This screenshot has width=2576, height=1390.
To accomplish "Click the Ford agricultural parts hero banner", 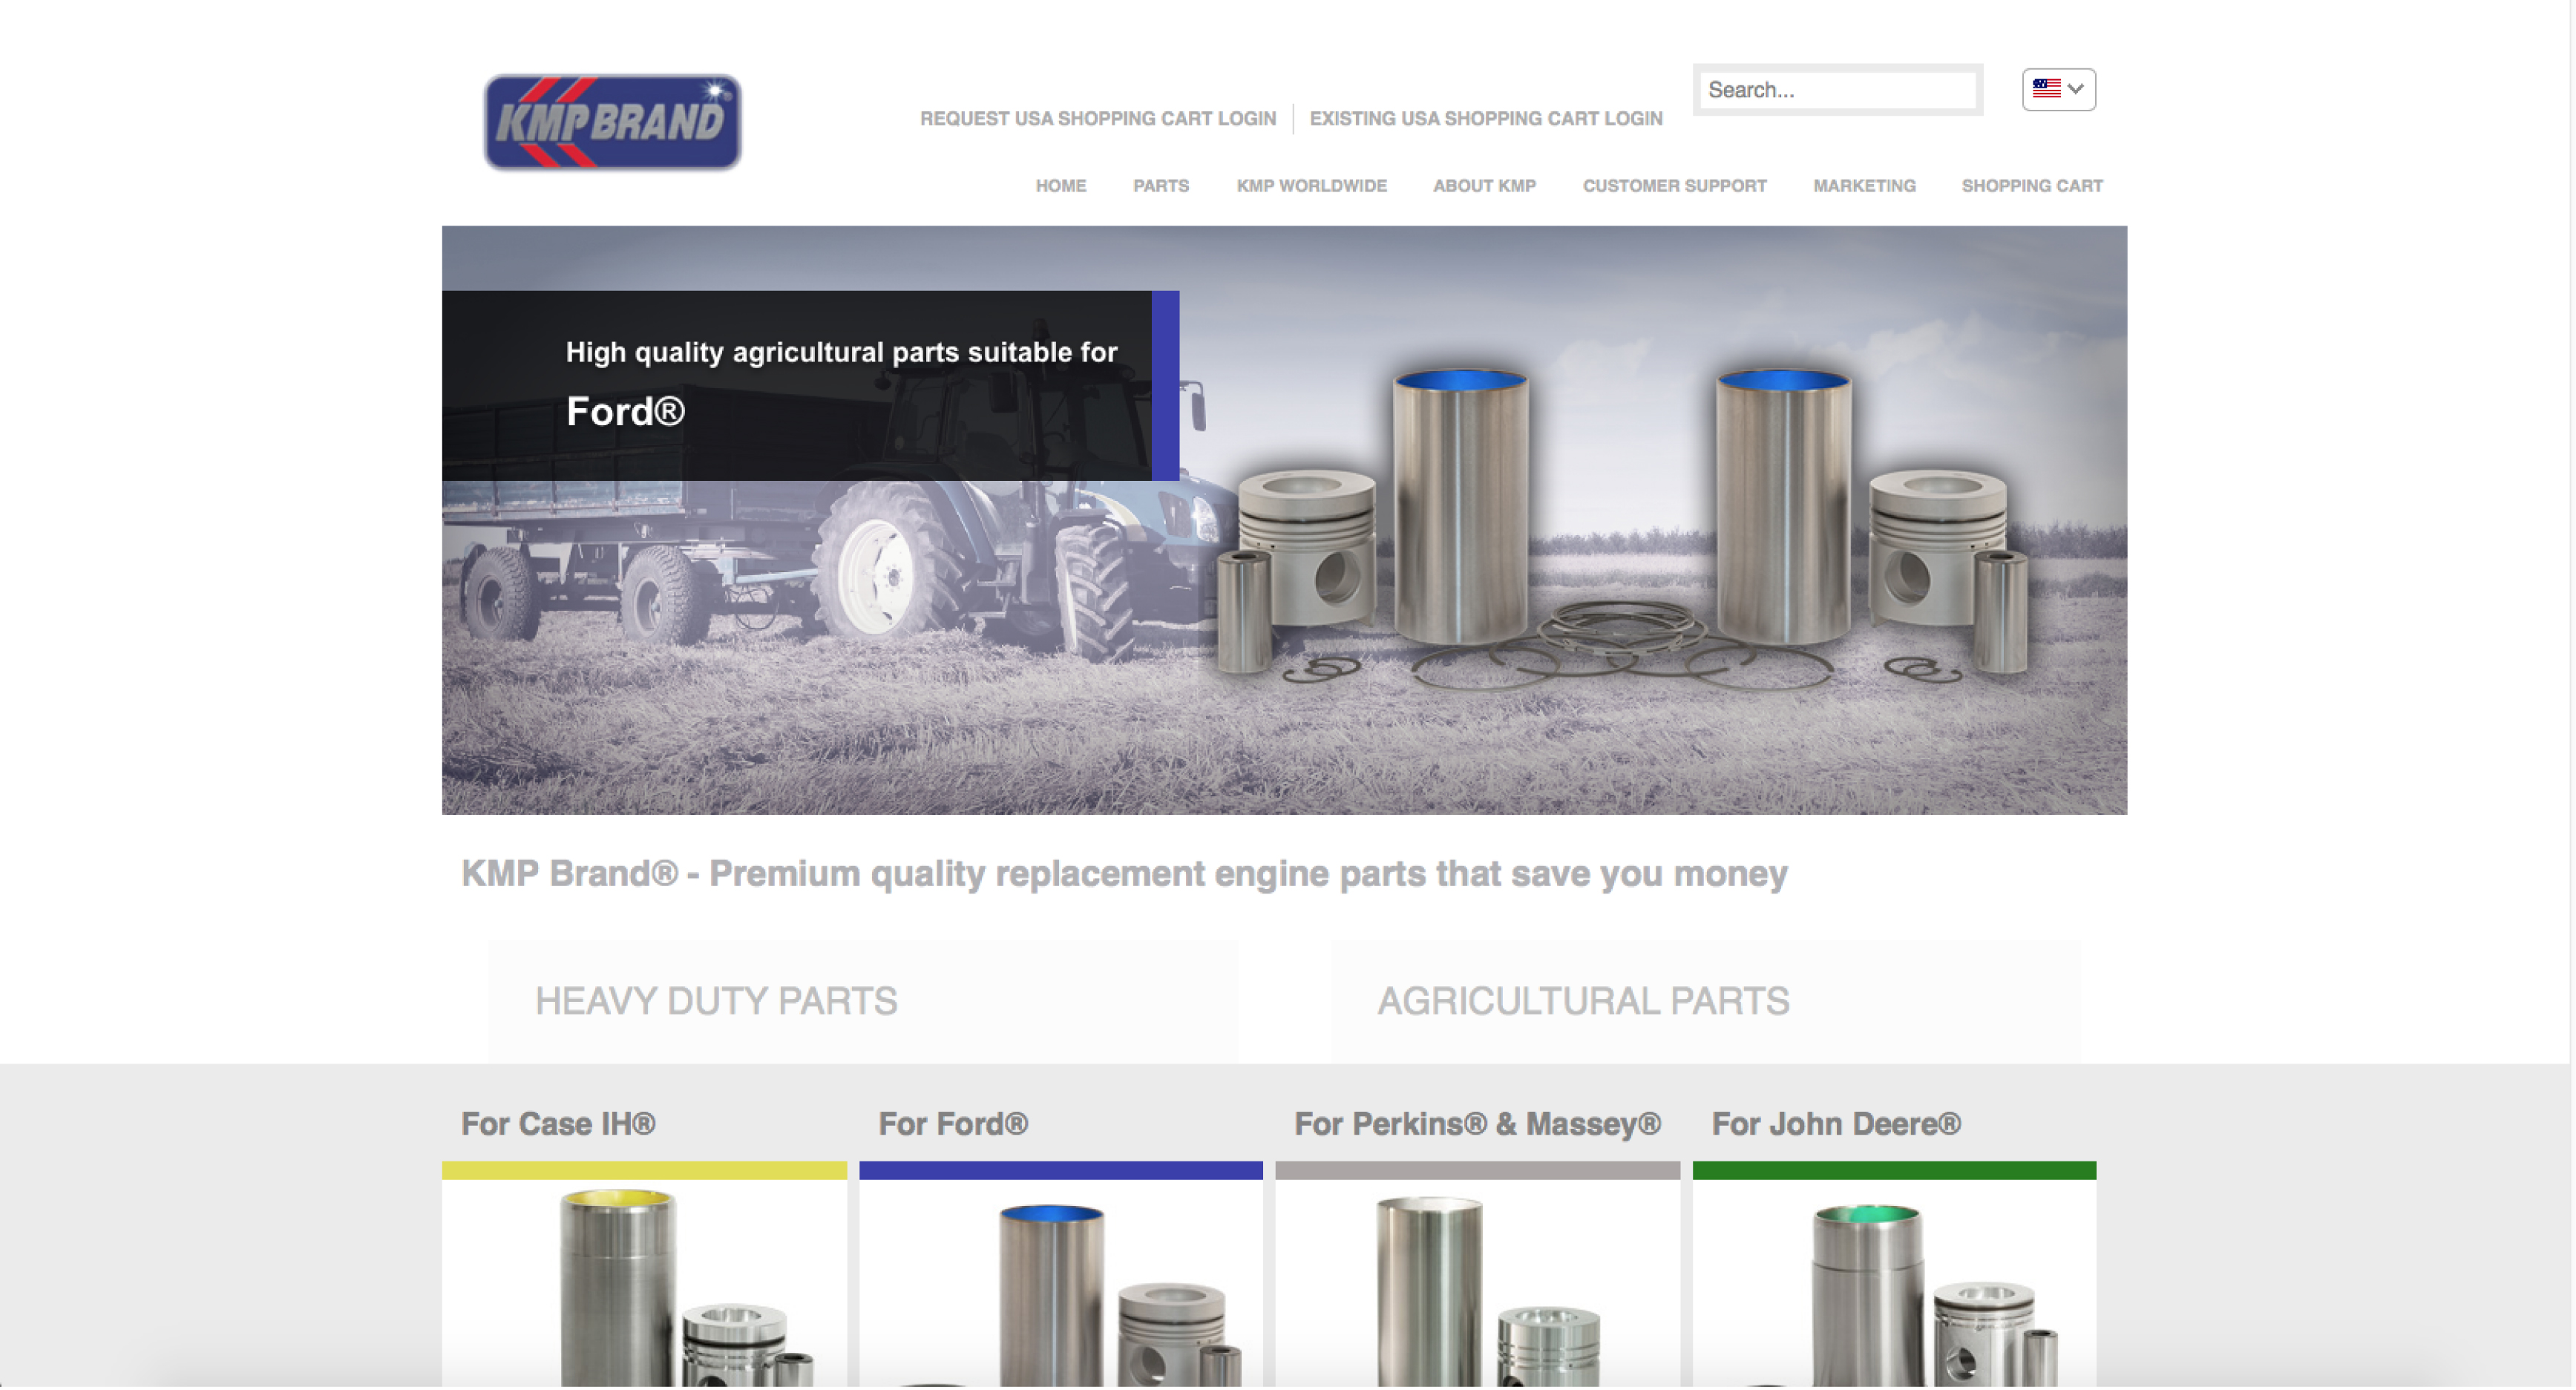I will [x=1284, y=520].
